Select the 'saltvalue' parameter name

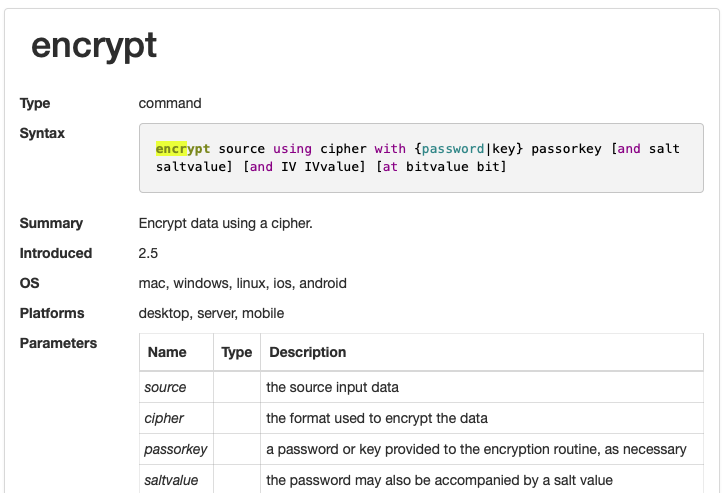point(171,481)
